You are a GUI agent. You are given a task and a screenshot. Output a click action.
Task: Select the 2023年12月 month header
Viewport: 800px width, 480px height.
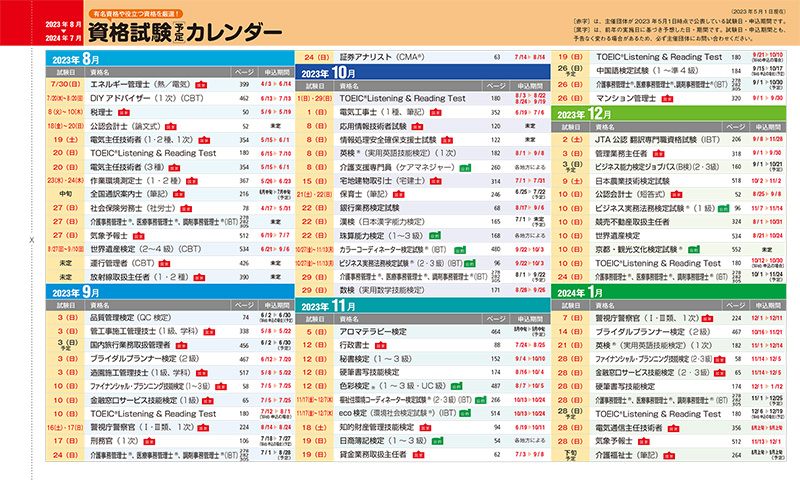[x=668, y=113]
